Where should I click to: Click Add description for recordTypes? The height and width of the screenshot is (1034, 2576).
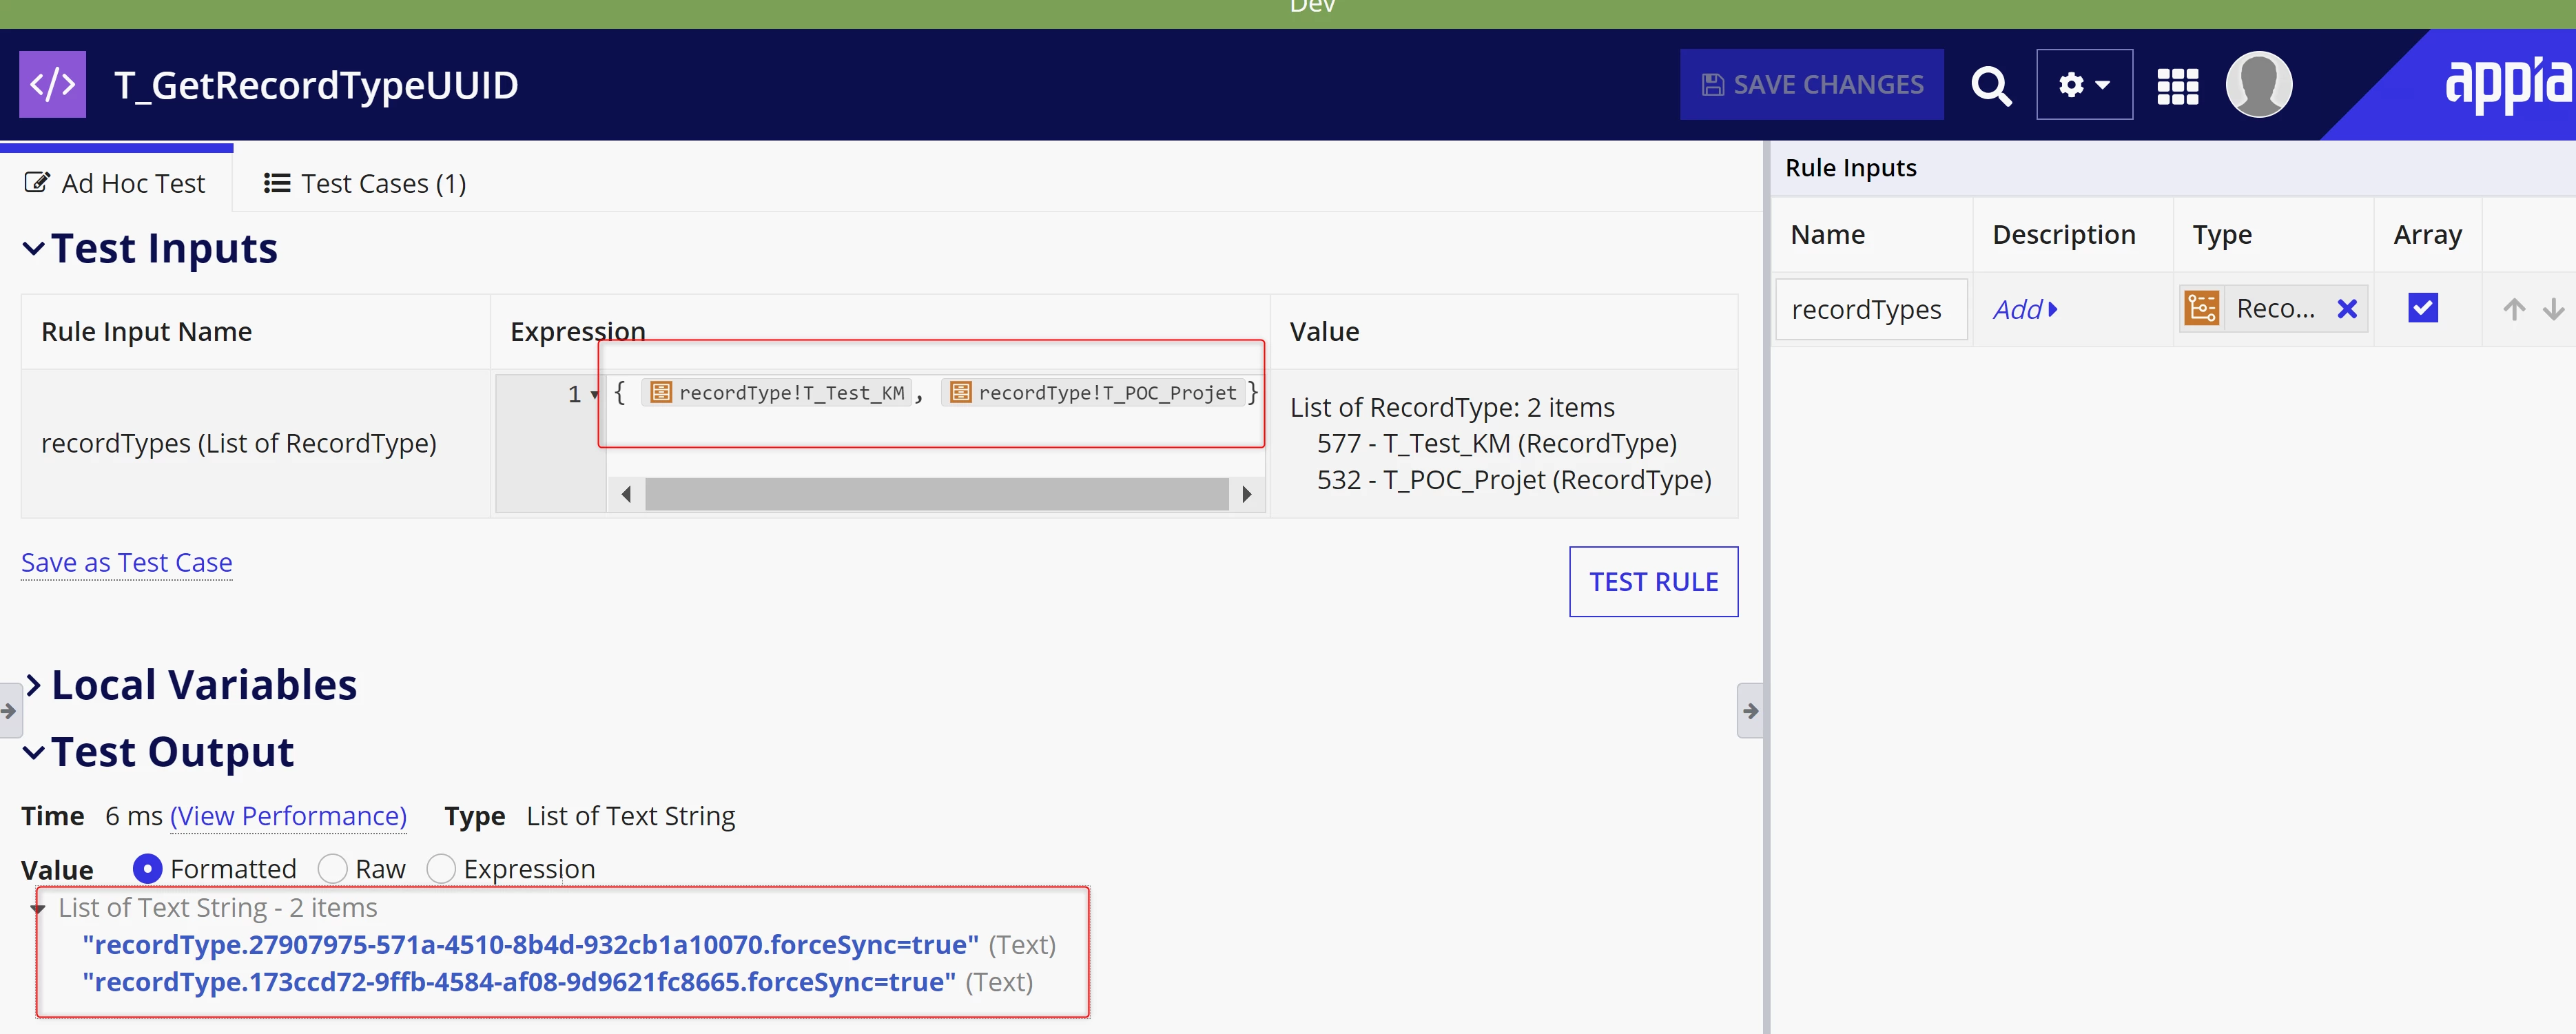[2025, 310]
